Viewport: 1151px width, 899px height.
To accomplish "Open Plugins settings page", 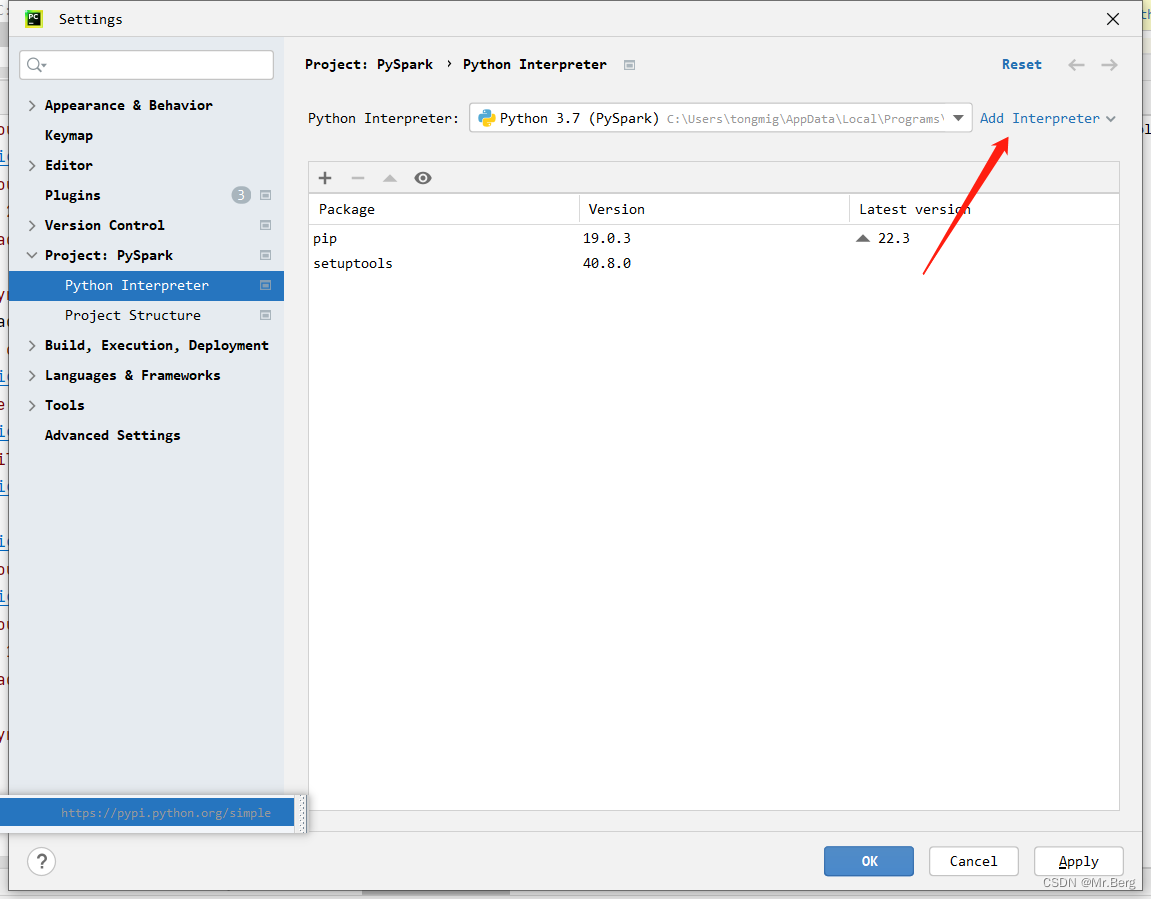I will pos(73,195).
